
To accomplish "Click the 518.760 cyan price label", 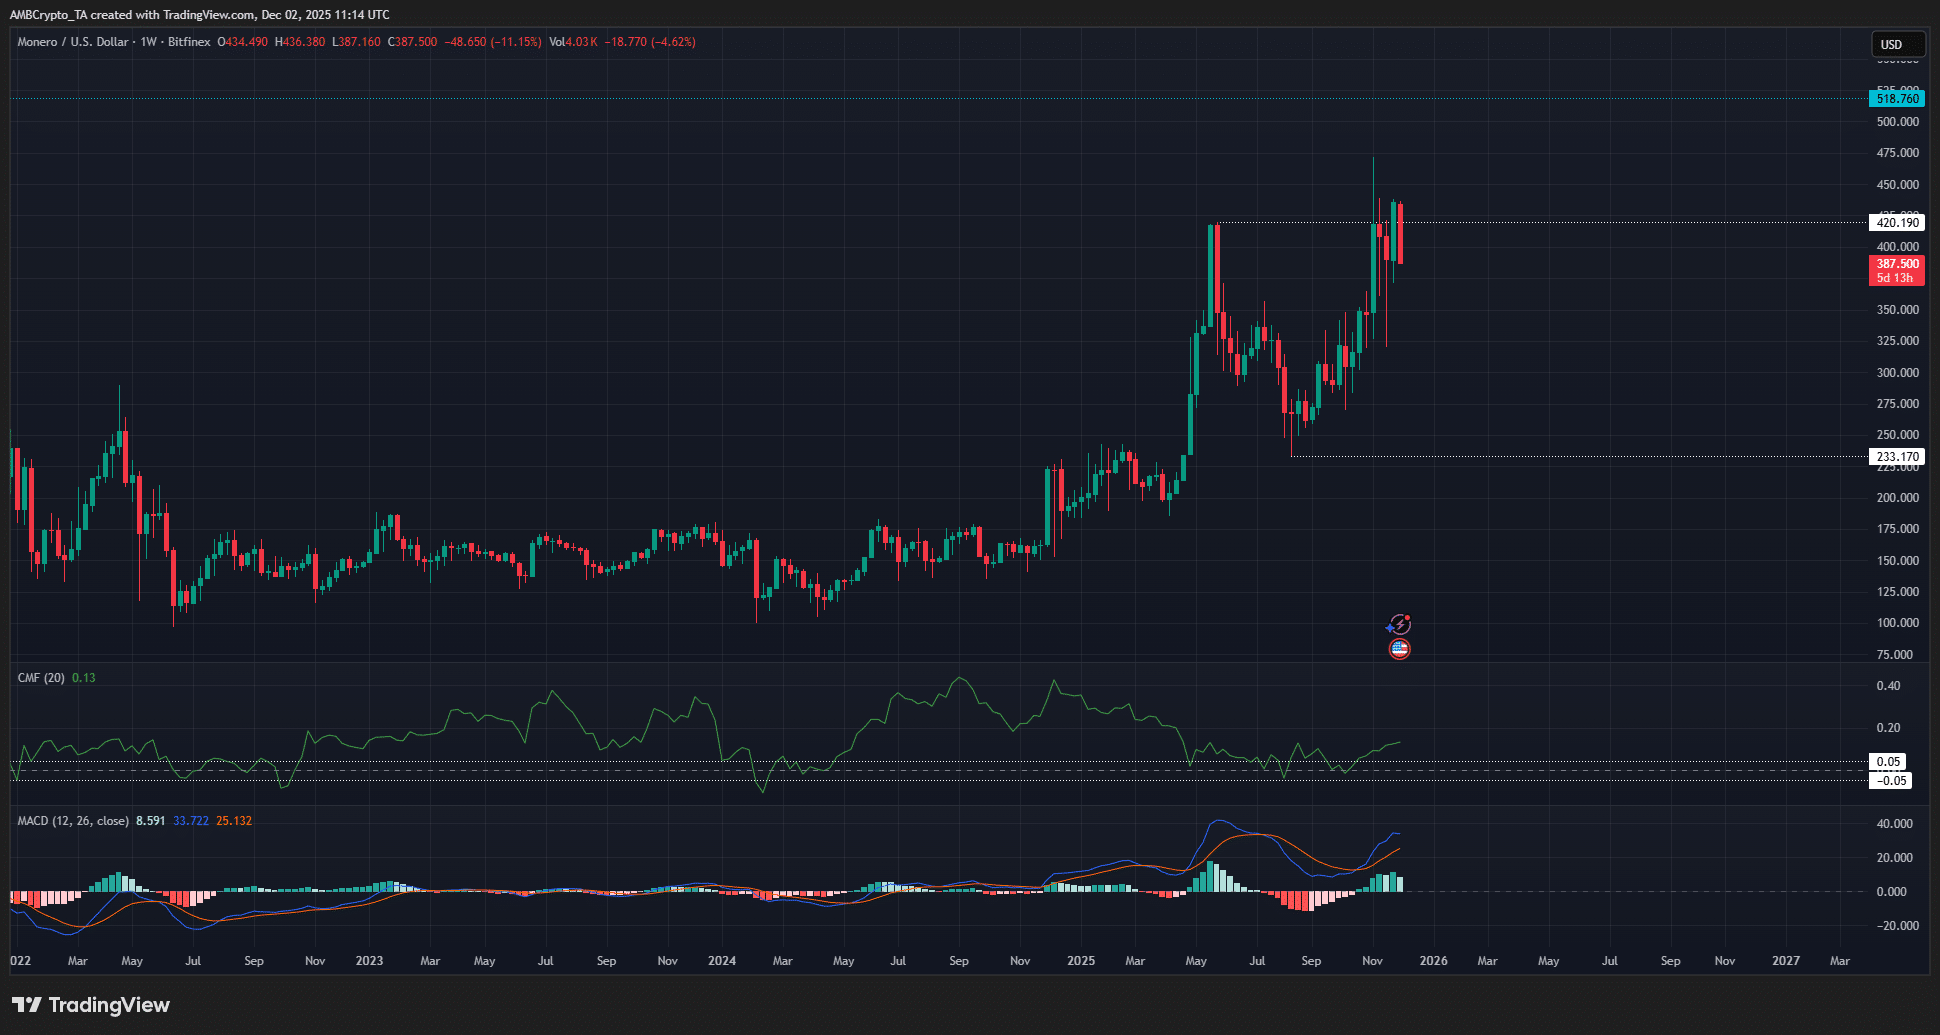I will 1896,99.
